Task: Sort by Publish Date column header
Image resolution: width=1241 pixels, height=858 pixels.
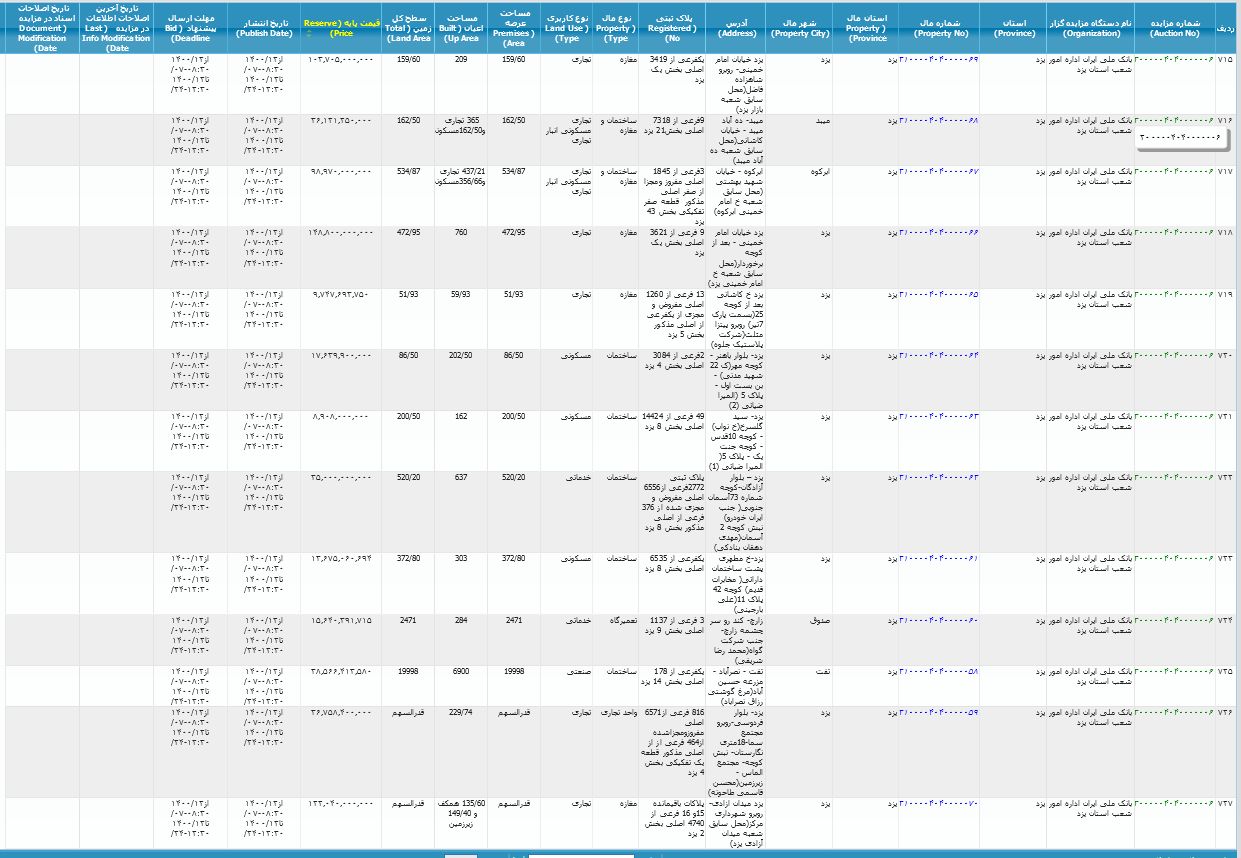Action: click(x=264, y=27)
